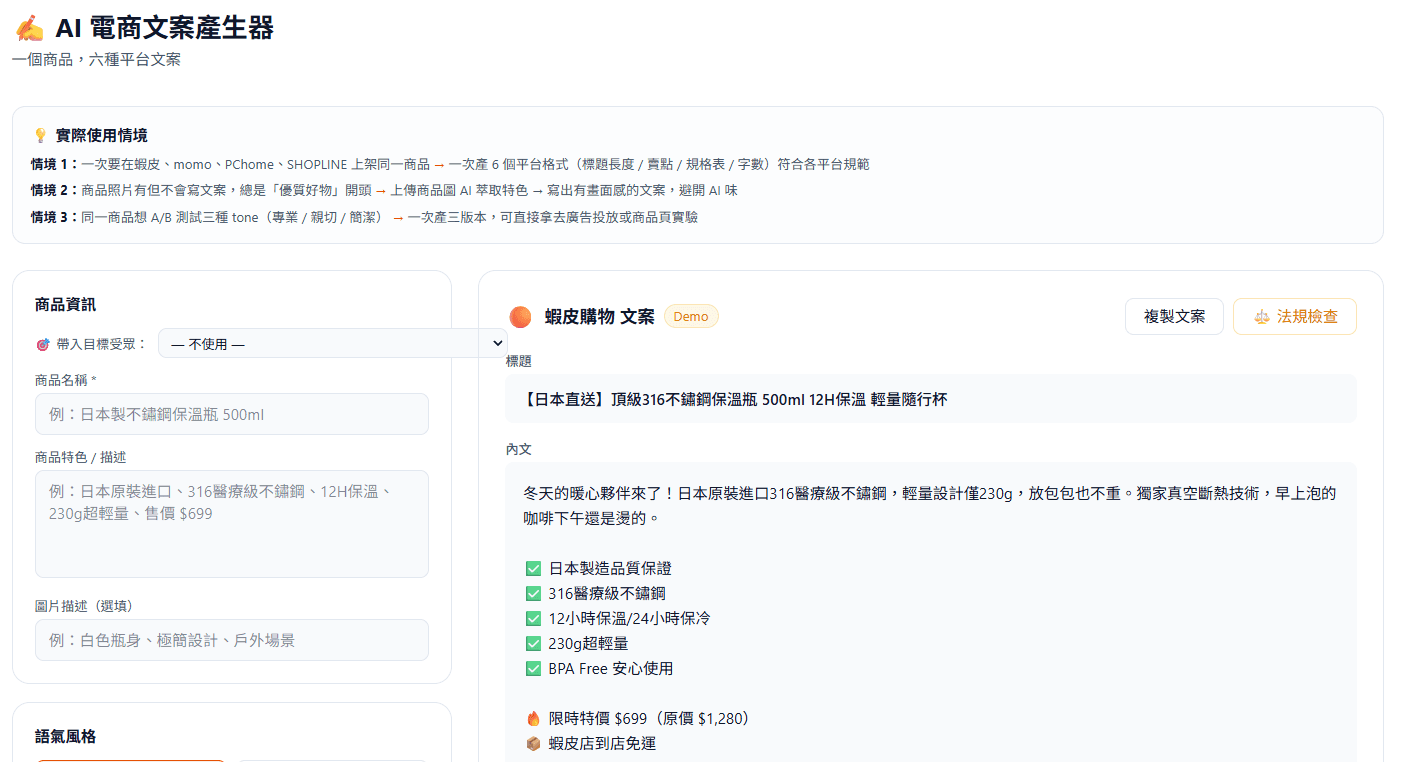Click the orange Shopee circle icon
The image size is (1401, 762).
[x=520, y=317]
